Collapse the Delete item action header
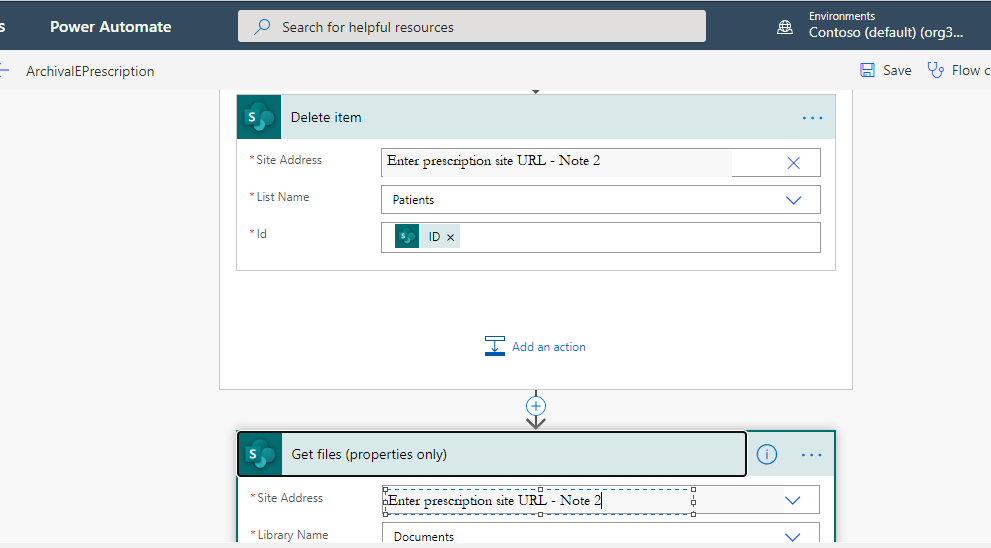Image resolution: width=991 pixels, height=548 pixels. (x=536, y=117)
